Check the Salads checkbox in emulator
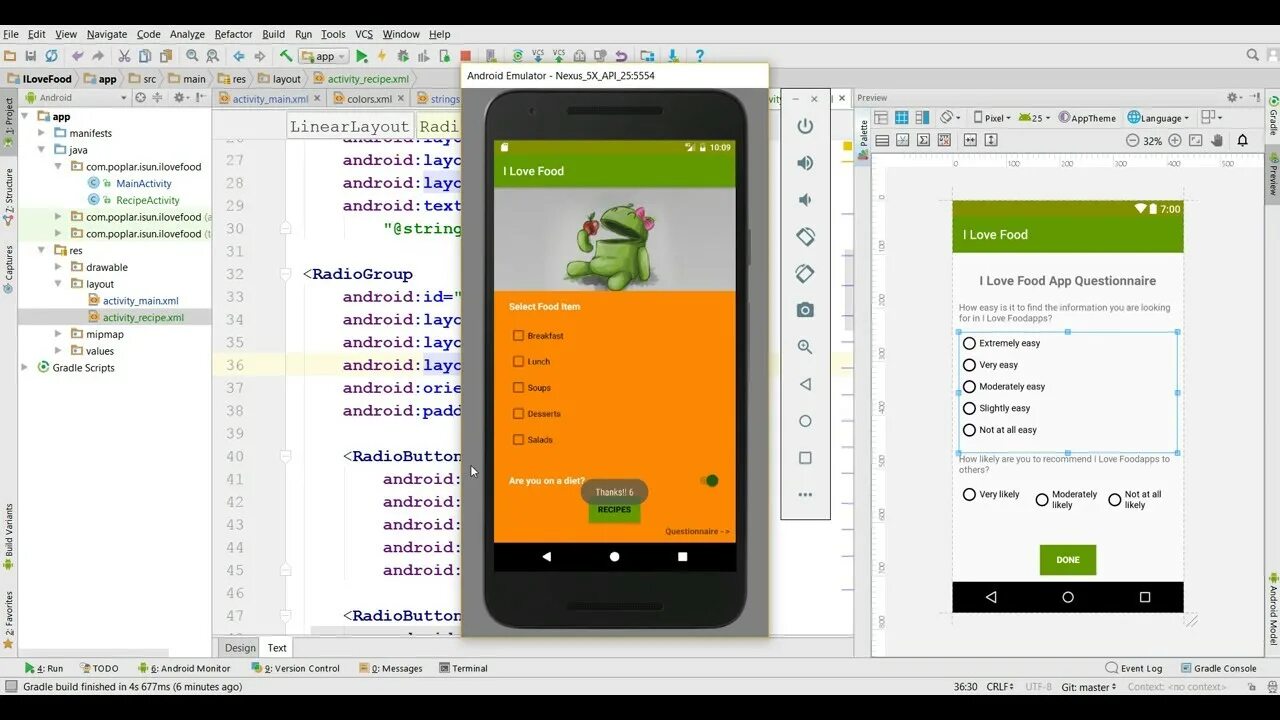The height and width of the screenshot is (720, 1280). pyautogui.click(x=518, y=440)
